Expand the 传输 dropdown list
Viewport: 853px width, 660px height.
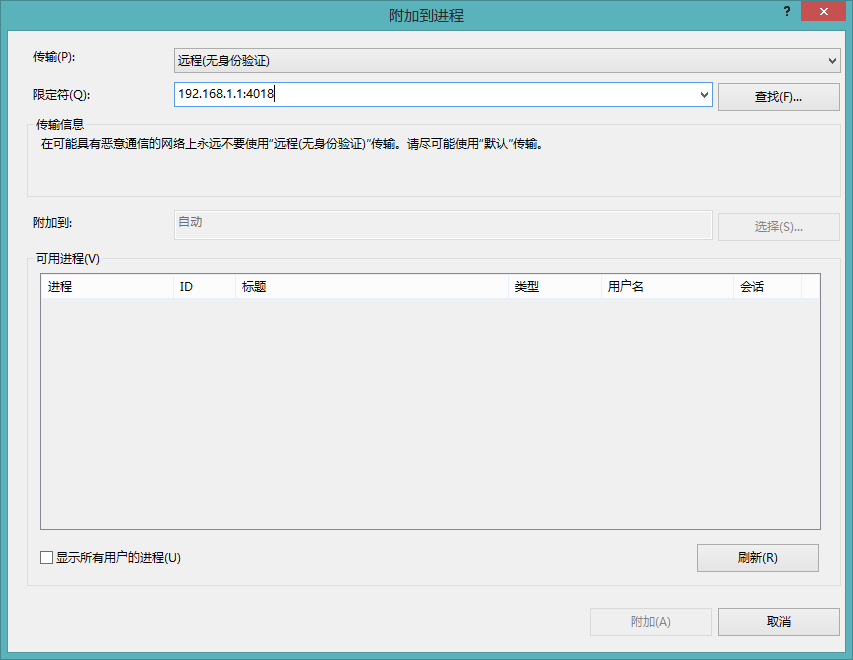(832, 61)
